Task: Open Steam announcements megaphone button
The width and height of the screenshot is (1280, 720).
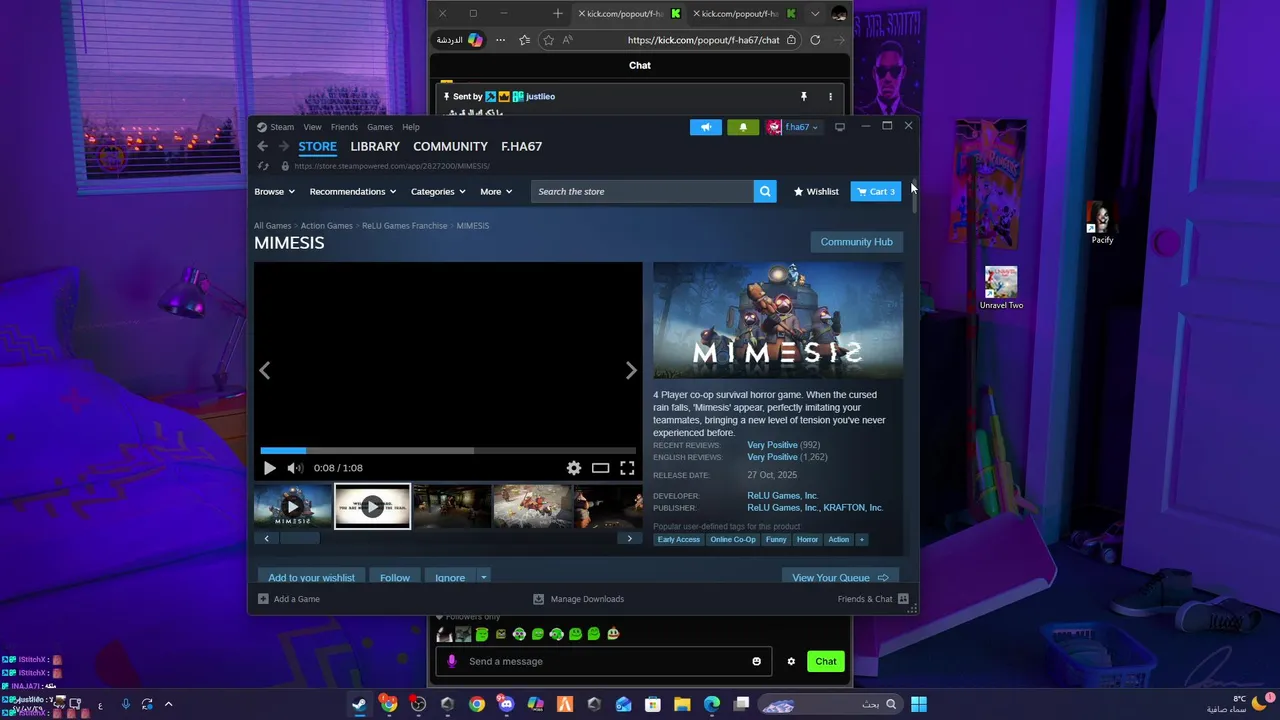Action: pyautogui.click(x=705, y=127)
